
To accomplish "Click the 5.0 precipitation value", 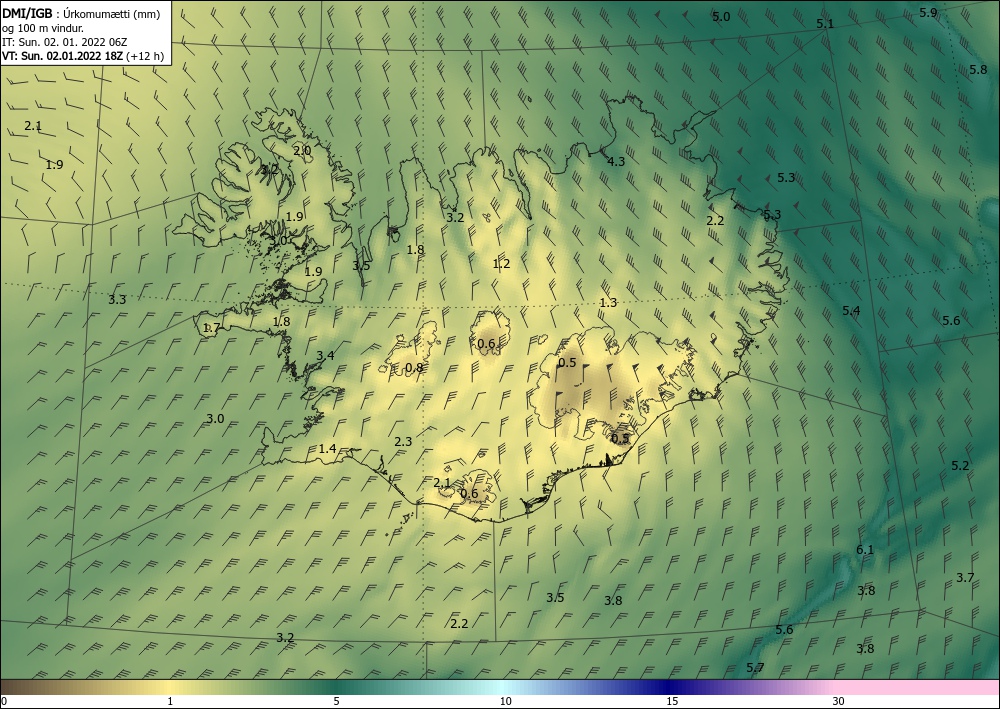I will (721, 17).
